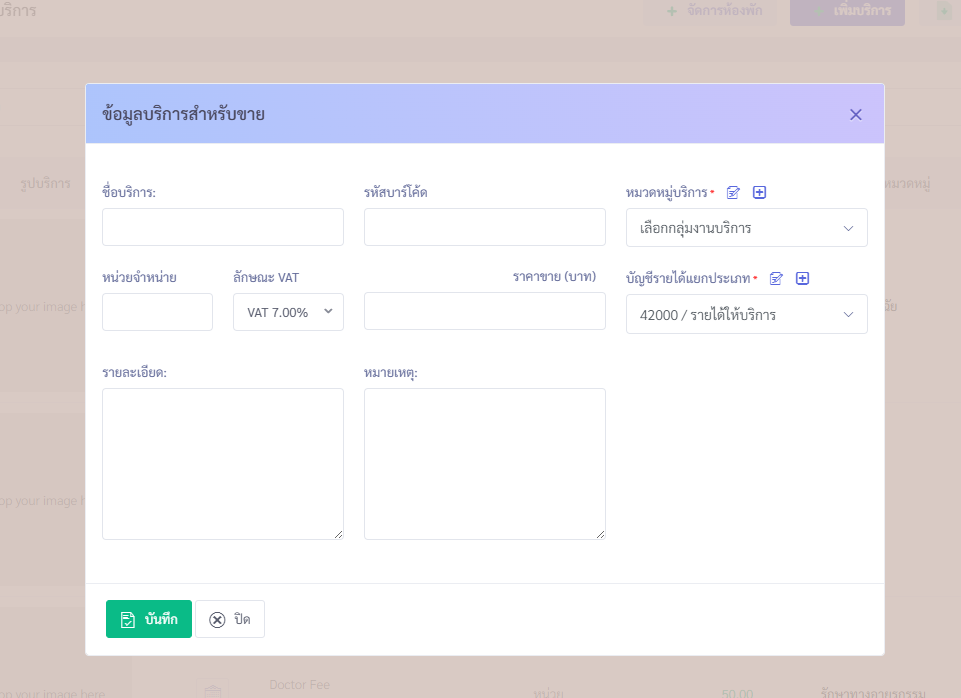961x698 pixels.
Task: Close the service info dialog with X
Action: (x=855, y=114)
